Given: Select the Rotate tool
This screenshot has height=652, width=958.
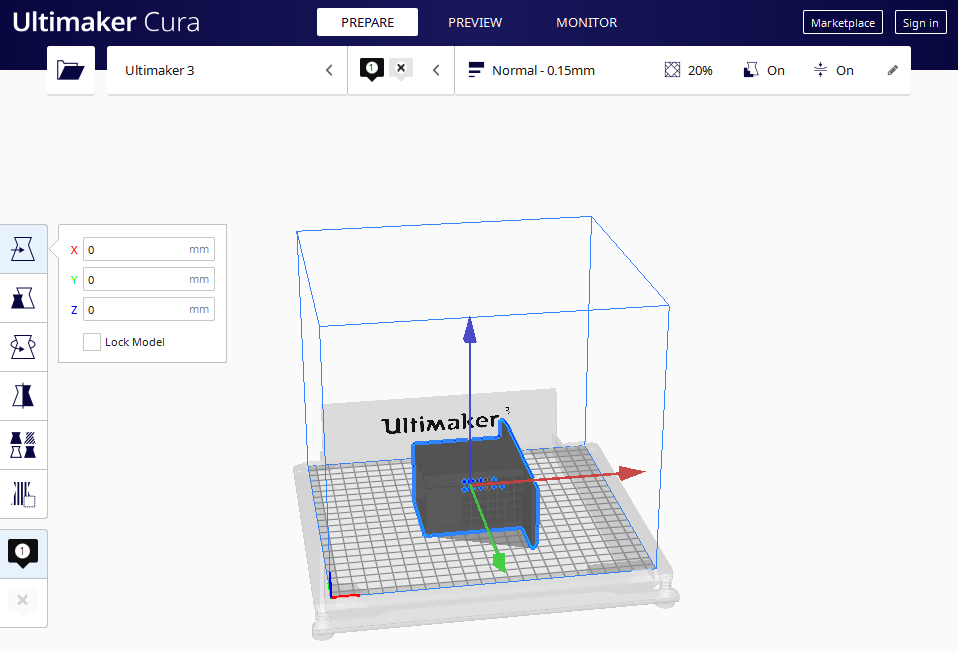Looking at the screenshot, I should pos(23,347).
